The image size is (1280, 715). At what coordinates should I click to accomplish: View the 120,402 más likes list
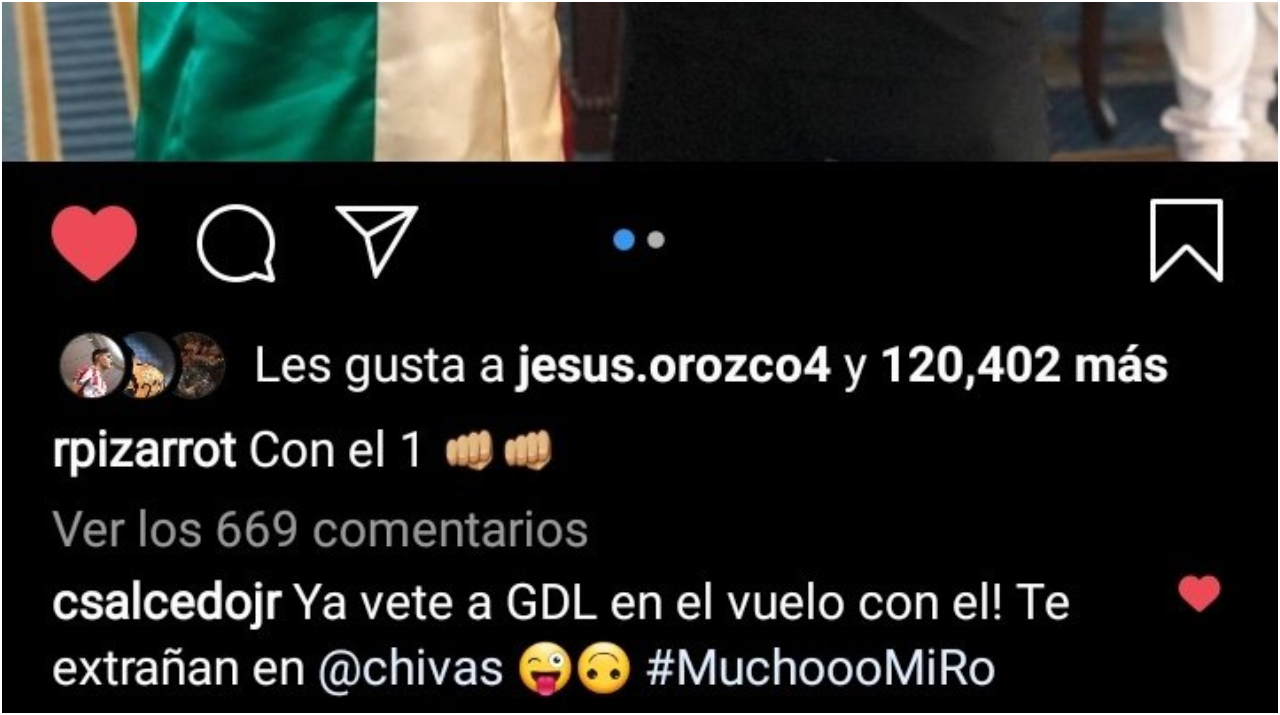(1024, 367)
